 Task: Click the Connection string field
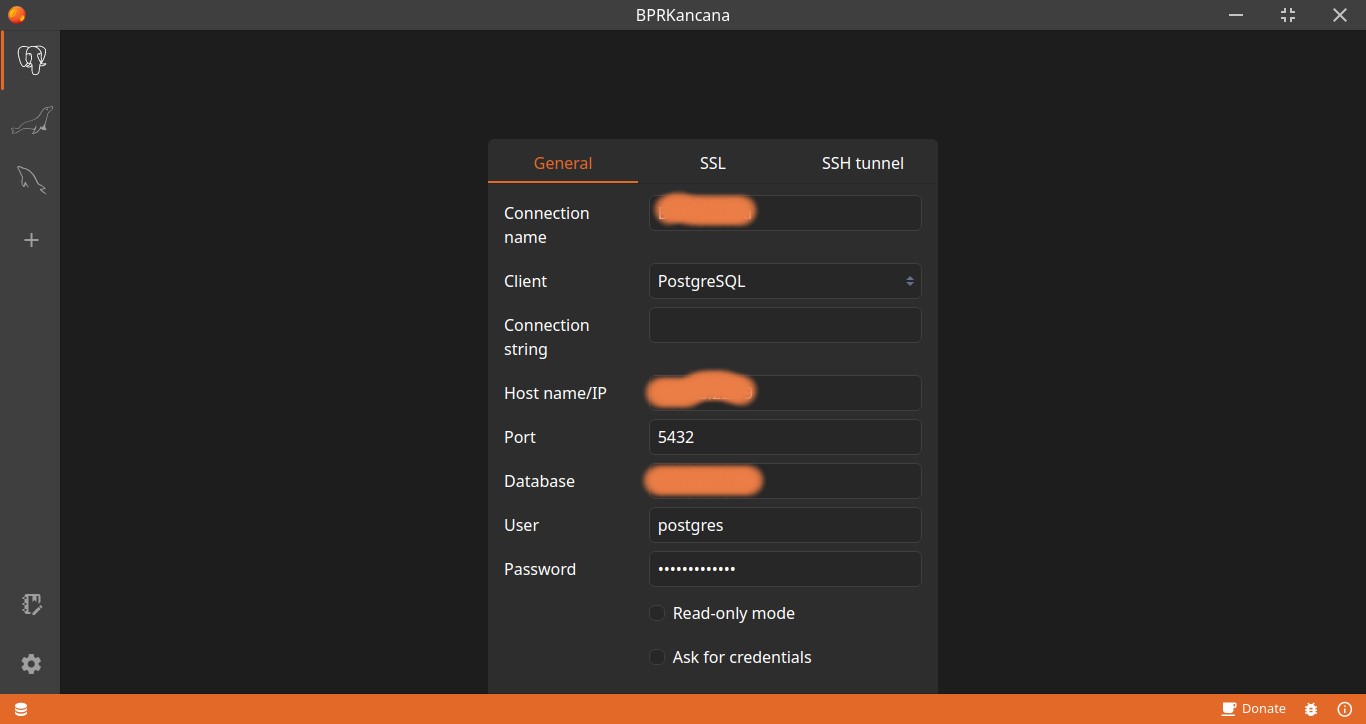[785, 324]
